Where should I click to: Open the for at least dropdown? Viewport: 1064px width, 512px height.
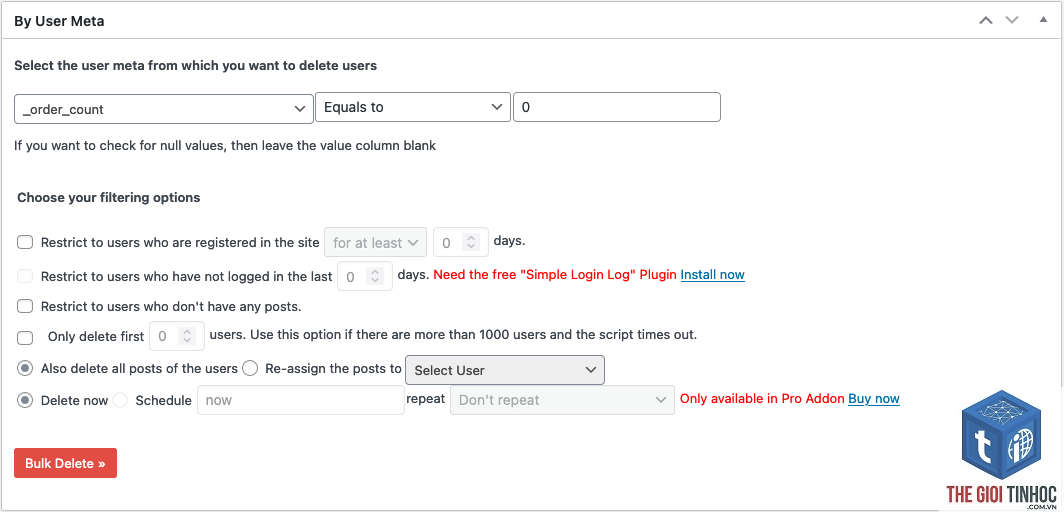[376, 242]
